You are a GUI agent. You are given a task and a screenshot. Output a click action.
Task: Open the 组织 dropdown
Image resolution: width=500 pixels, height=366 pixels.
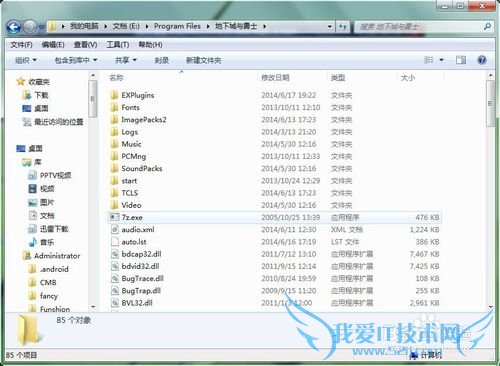point(26,60)
